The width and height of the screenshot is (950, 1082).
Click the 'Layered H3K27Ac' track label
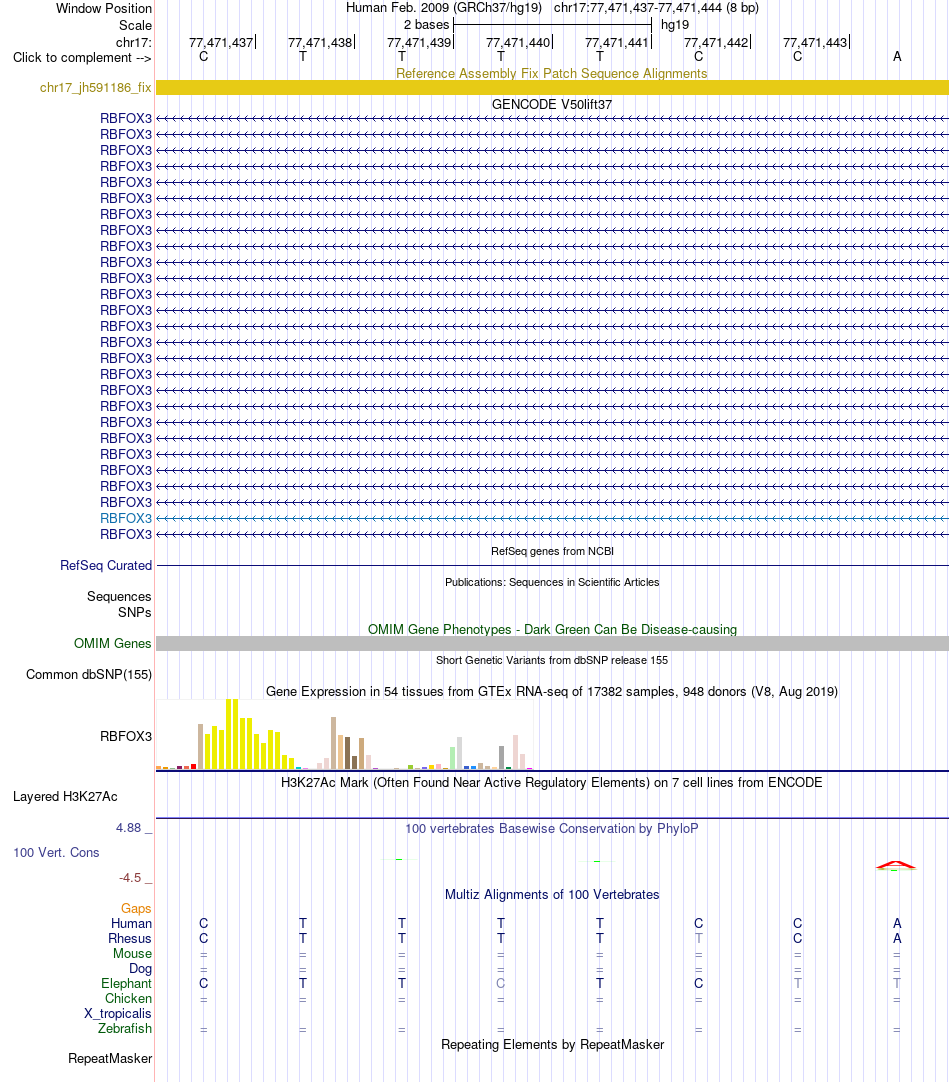click(x=65, y=796)
